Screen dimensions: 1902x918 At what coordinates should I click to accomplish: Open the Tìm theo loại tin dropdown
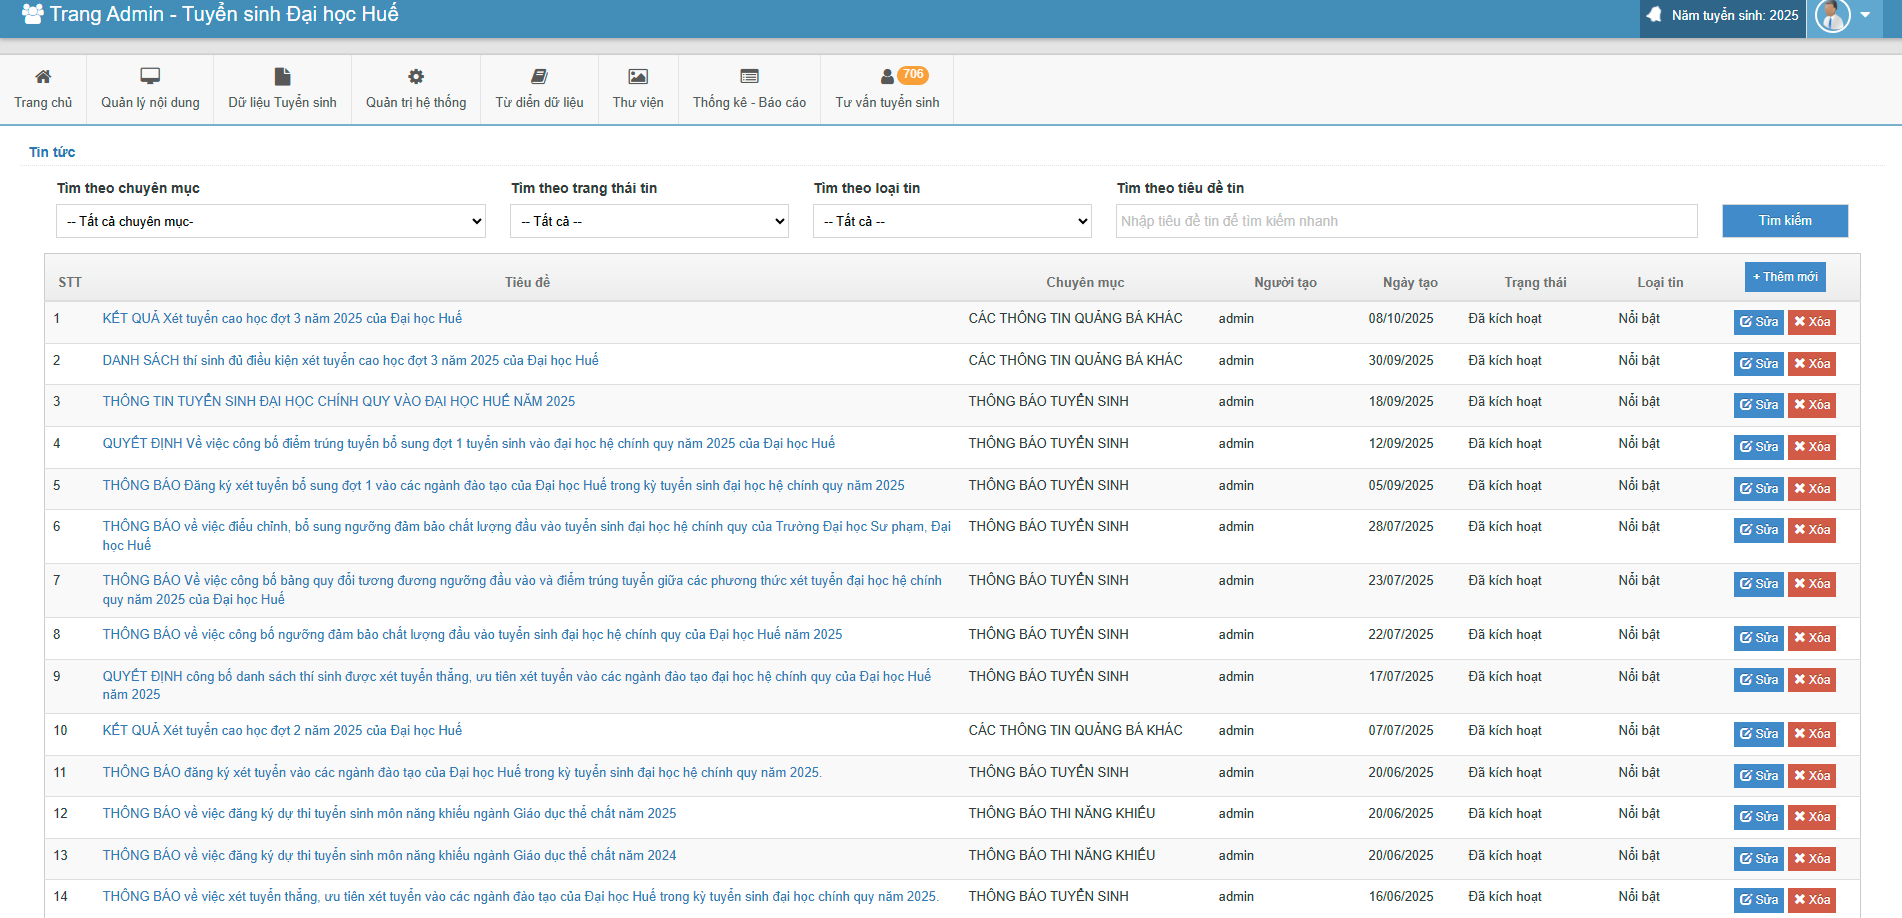[x=952, y=221]
